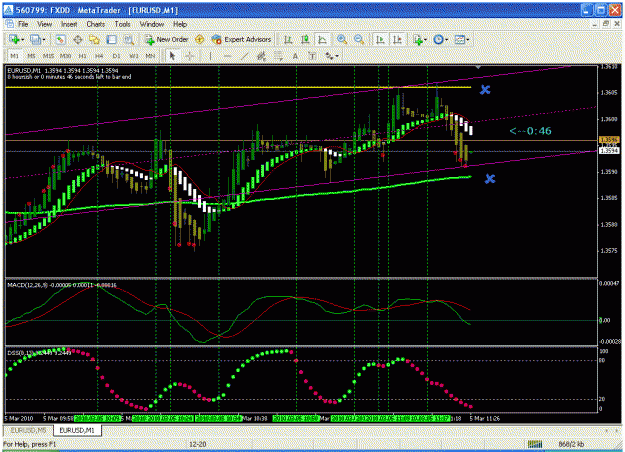Image resolution: width=625 pixels, height=452 pixels.
Task: Click the upper blue X marker
Action: 485,90
